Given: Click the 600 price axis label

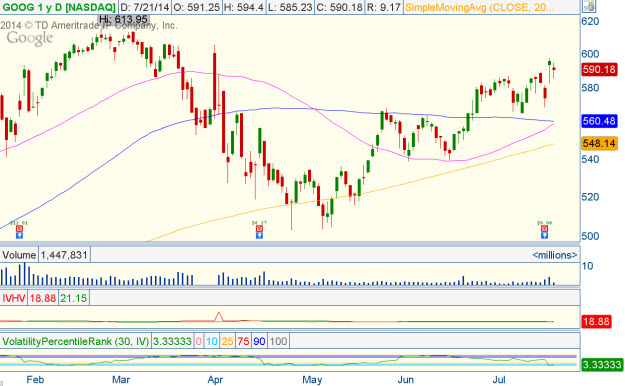Looking at the screenshot, I should pos(590,54).
